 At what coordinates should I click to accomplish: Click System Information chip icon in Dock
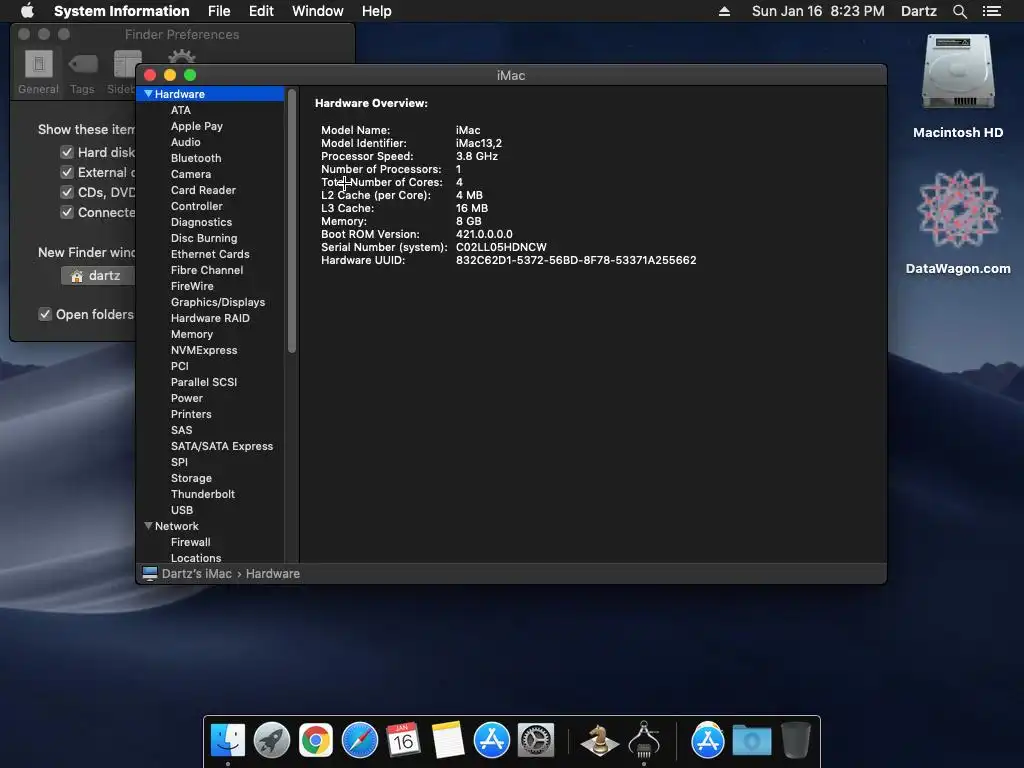(x=644, y=739)
